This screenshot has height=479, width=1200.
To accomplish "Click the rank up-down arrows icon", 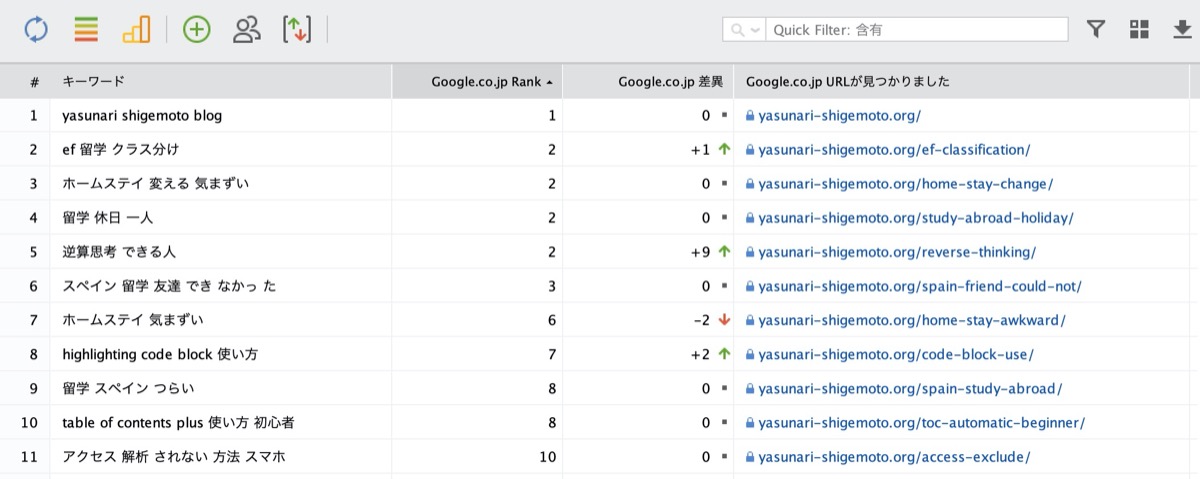I will click(297, 30).
